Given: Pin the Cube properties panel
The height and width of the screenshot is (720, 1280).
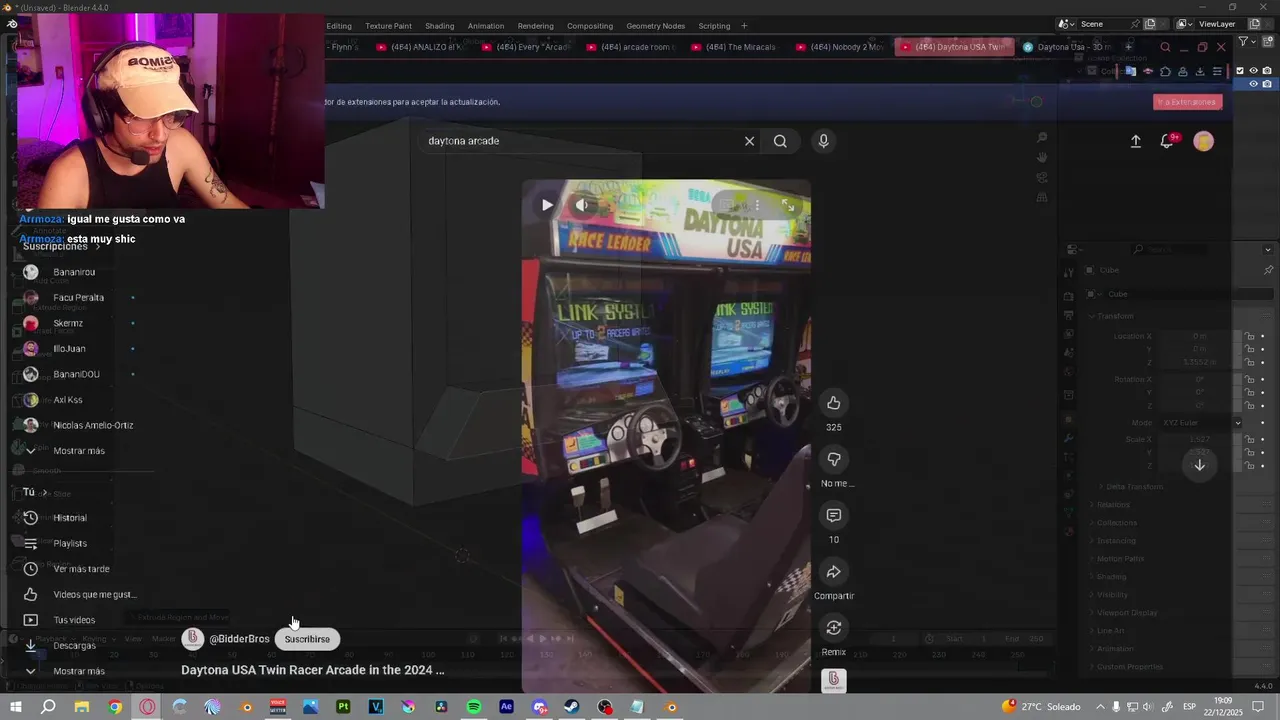Looking at the screenshot, I should coord(1268,270).
